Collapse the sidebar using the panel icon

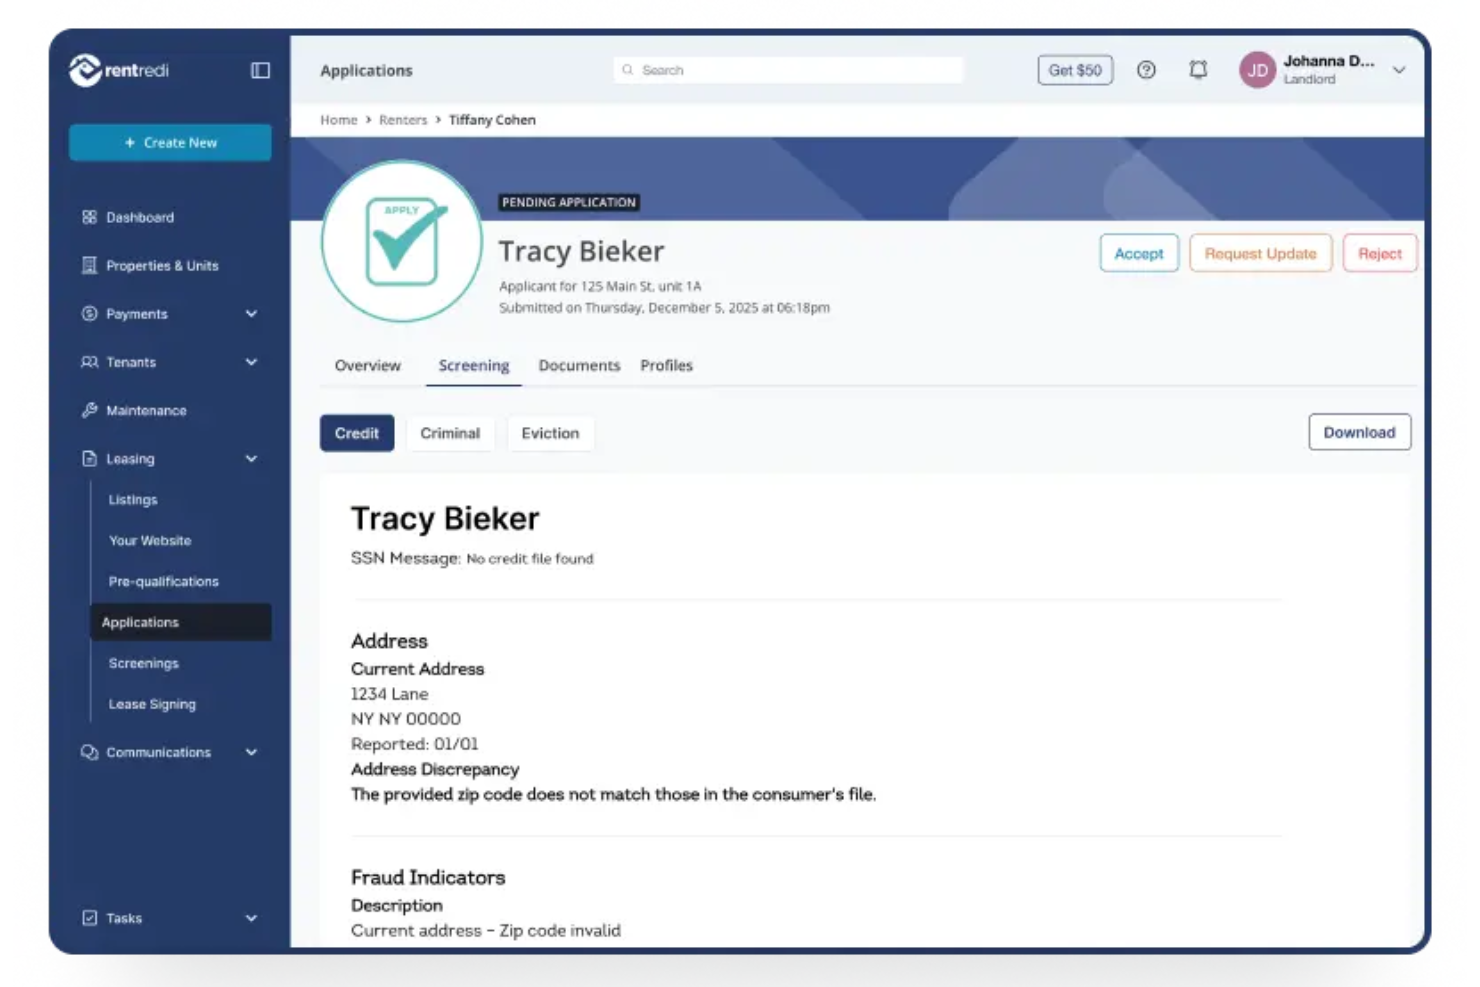259,70
